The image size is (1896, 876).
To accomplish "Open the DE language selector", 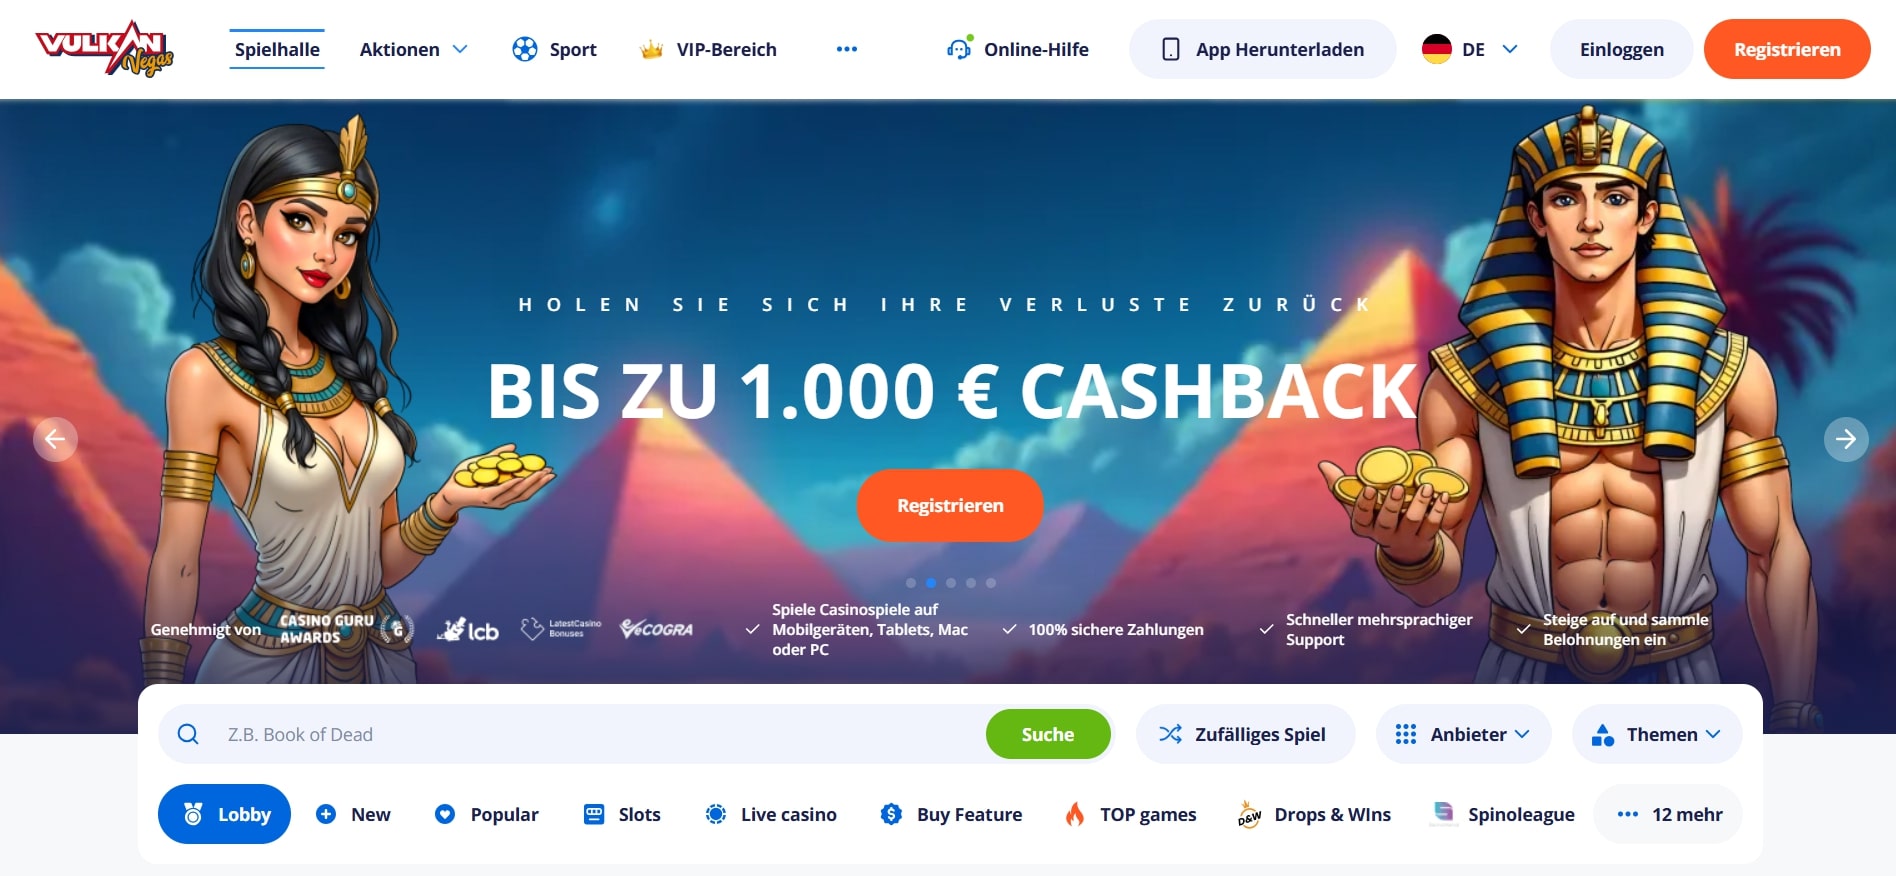I will point(1470,49).
